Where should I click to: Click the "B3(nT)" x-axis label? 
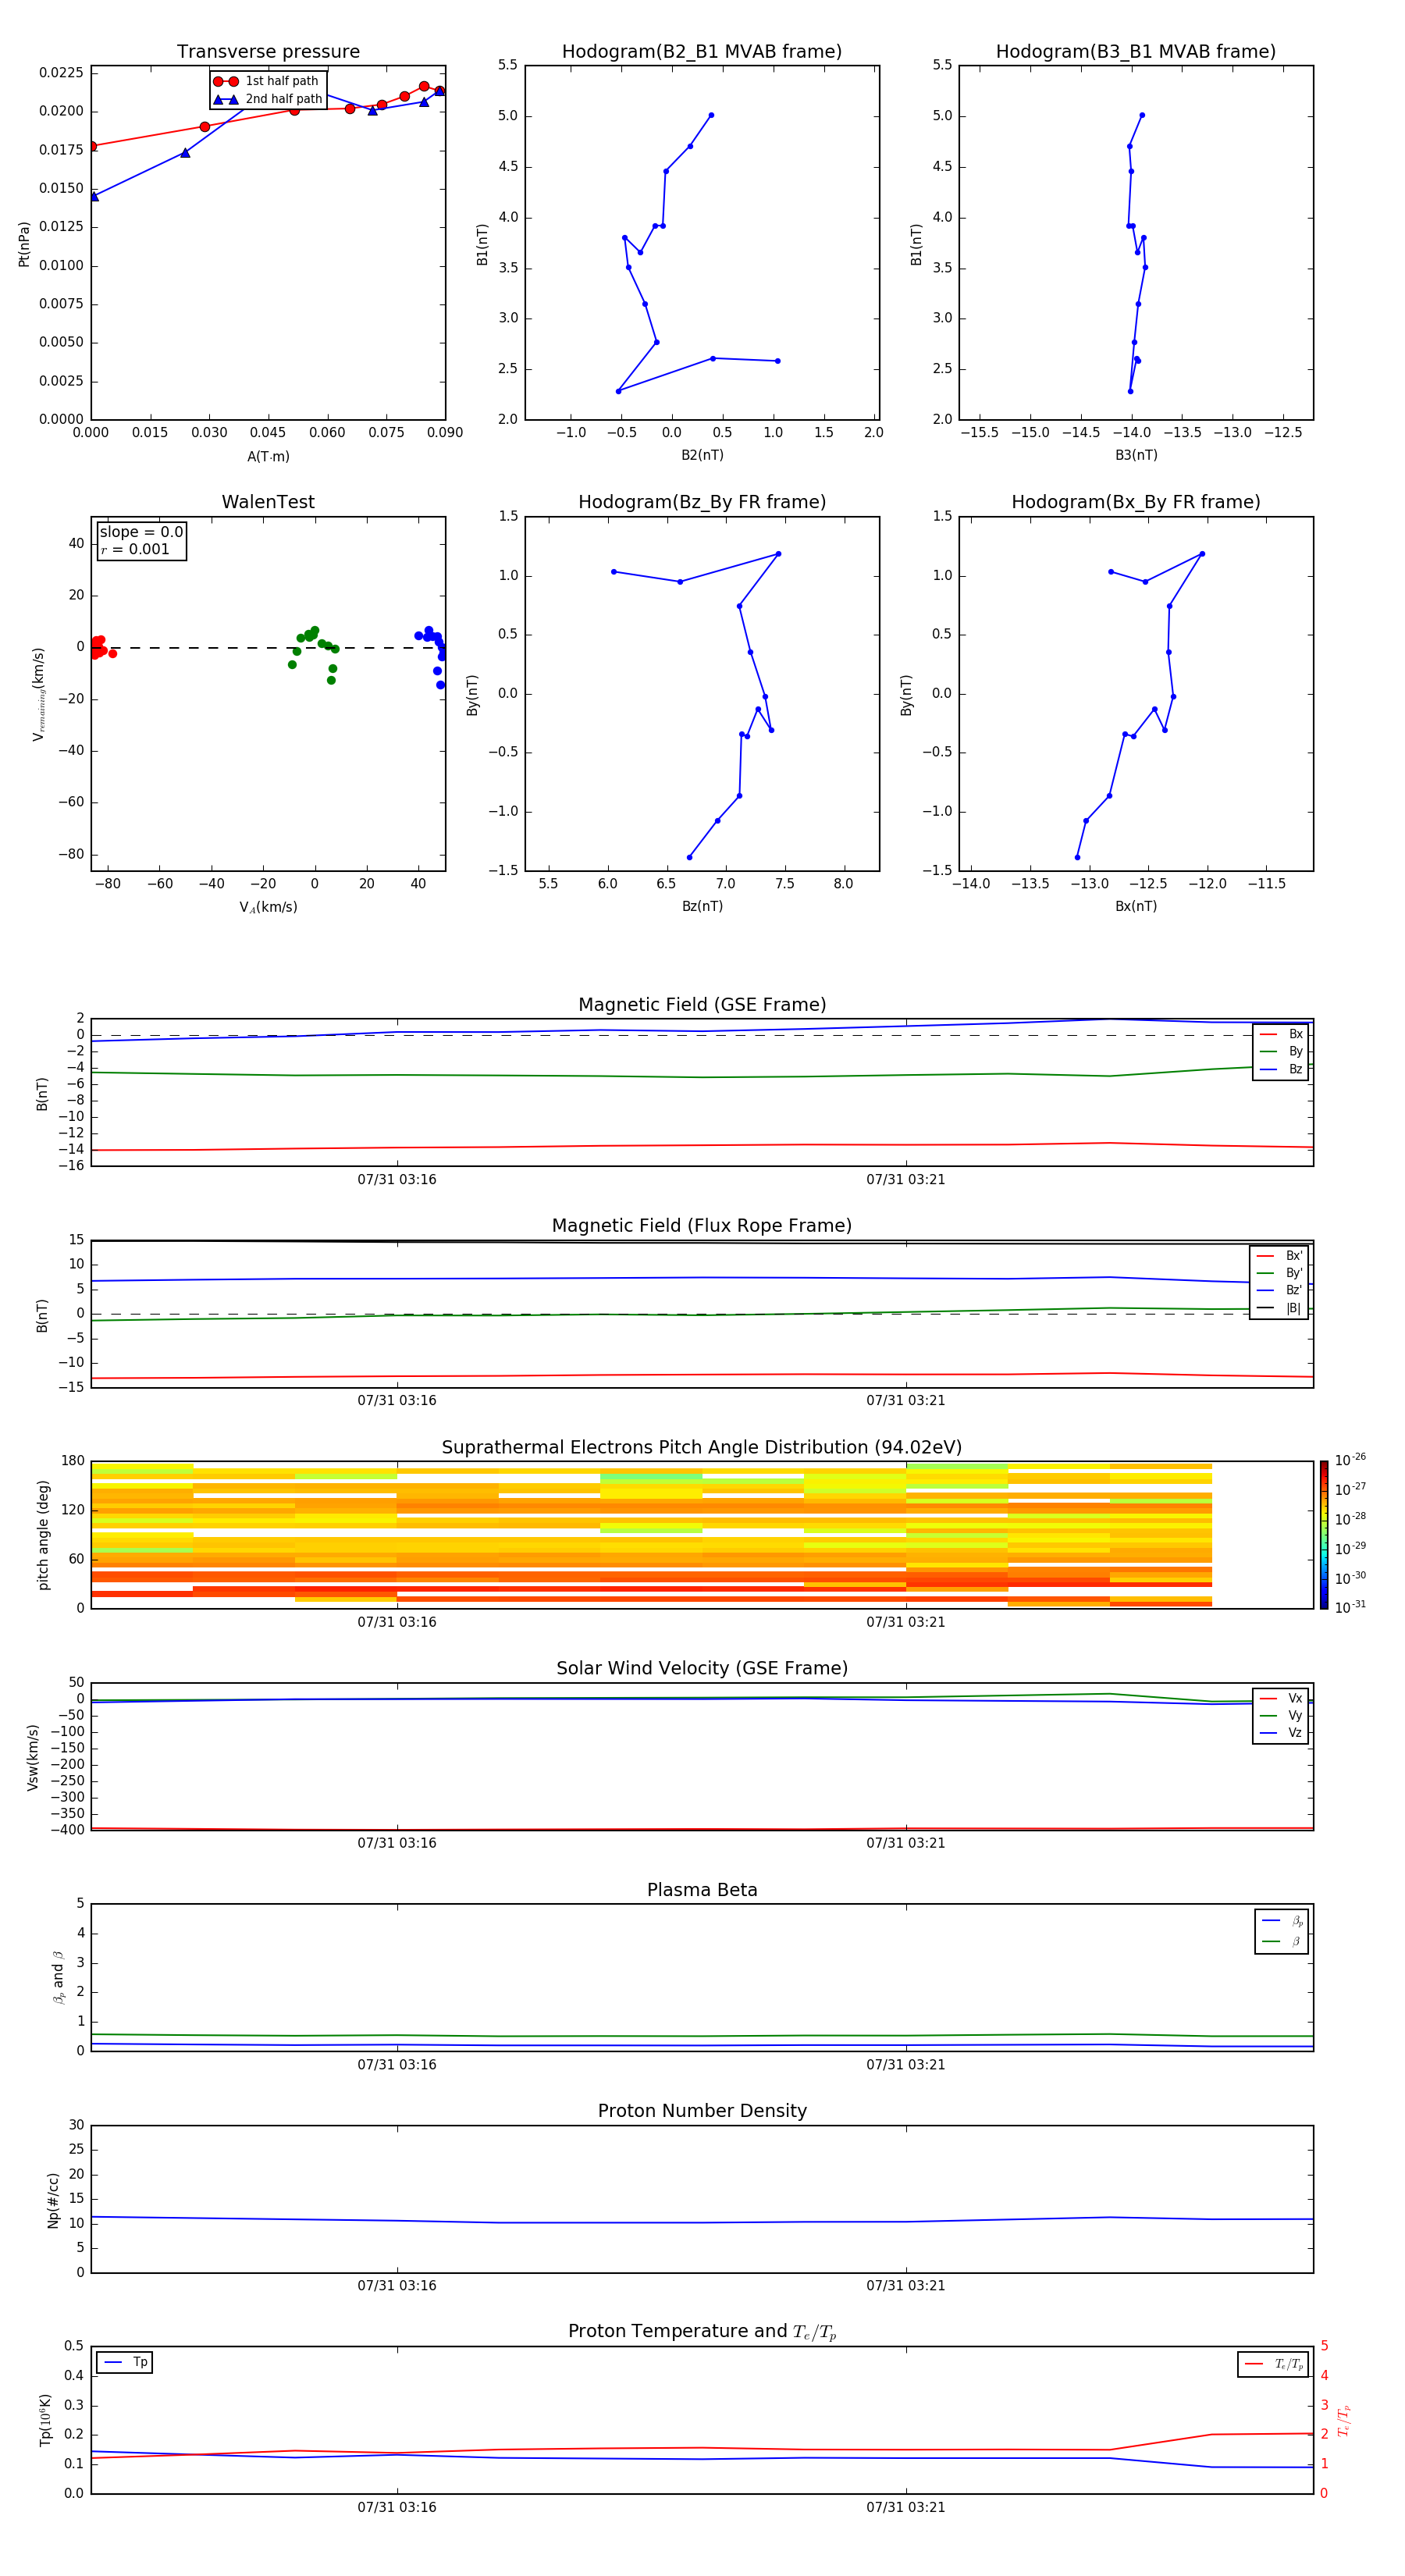(x=1136, y=456)
